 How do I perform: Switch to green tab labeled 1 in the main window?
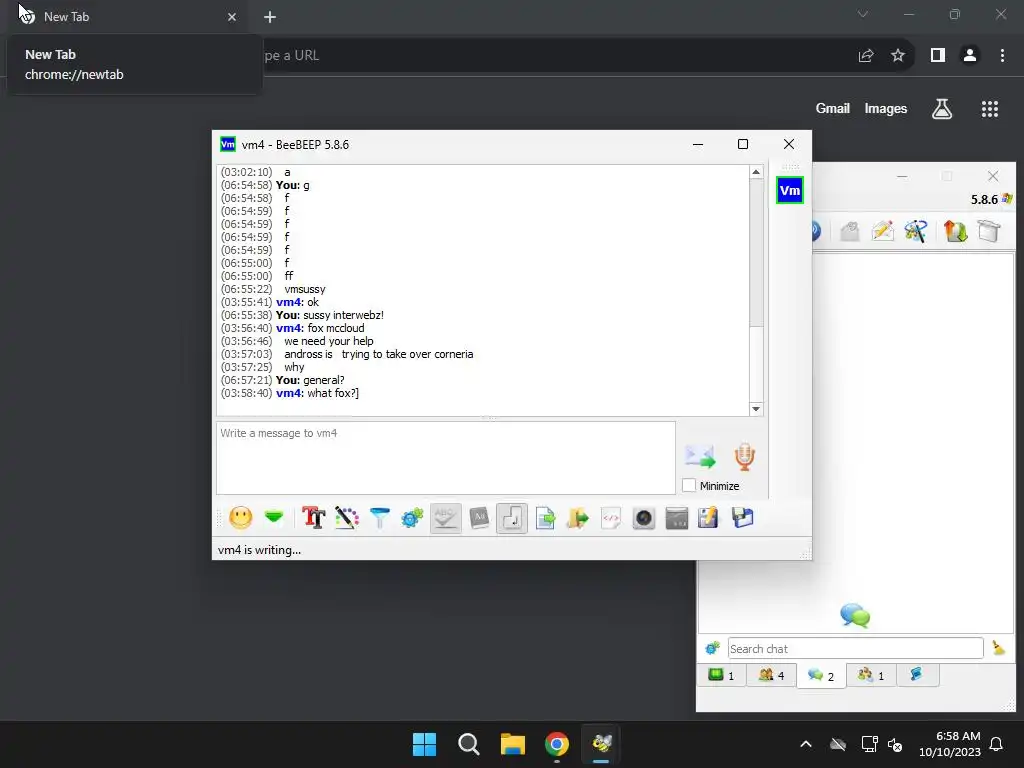click(722, 675)
